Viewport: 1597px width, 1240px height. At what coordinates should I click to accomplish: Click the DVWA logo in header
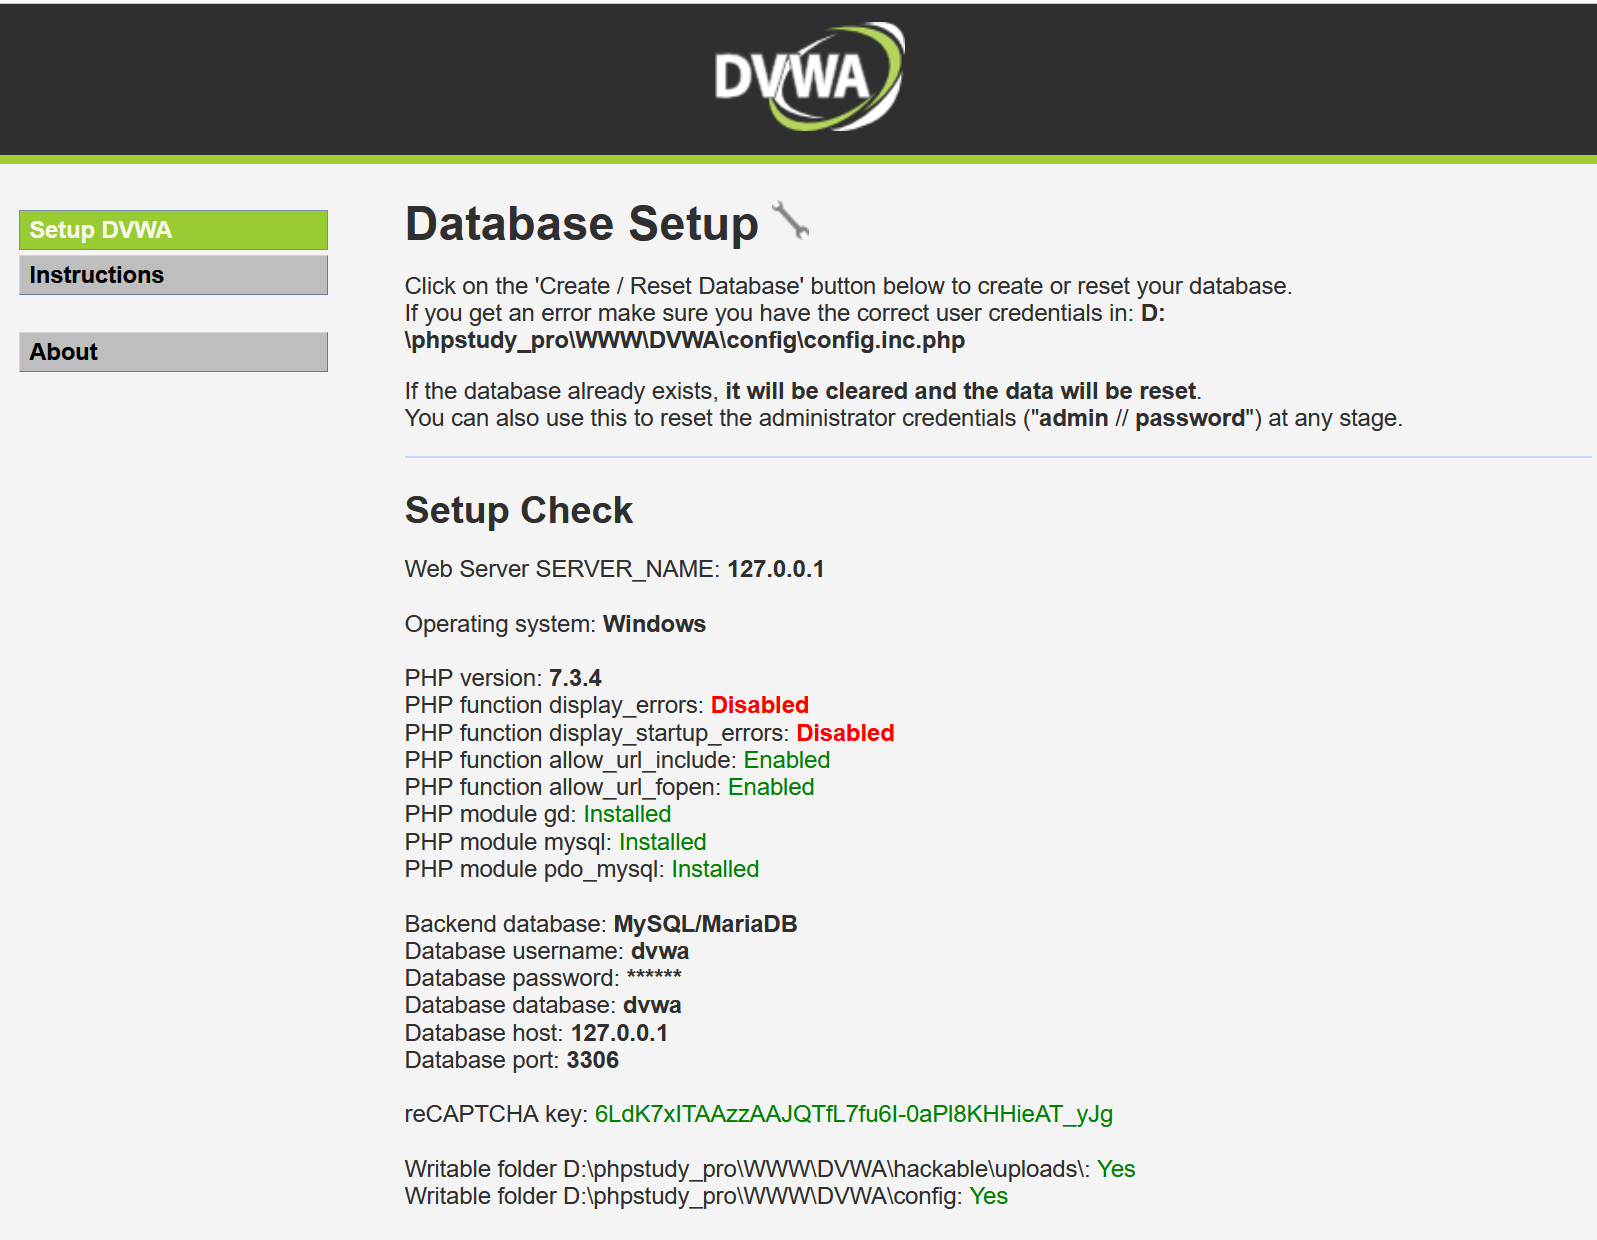coord(809,77)
